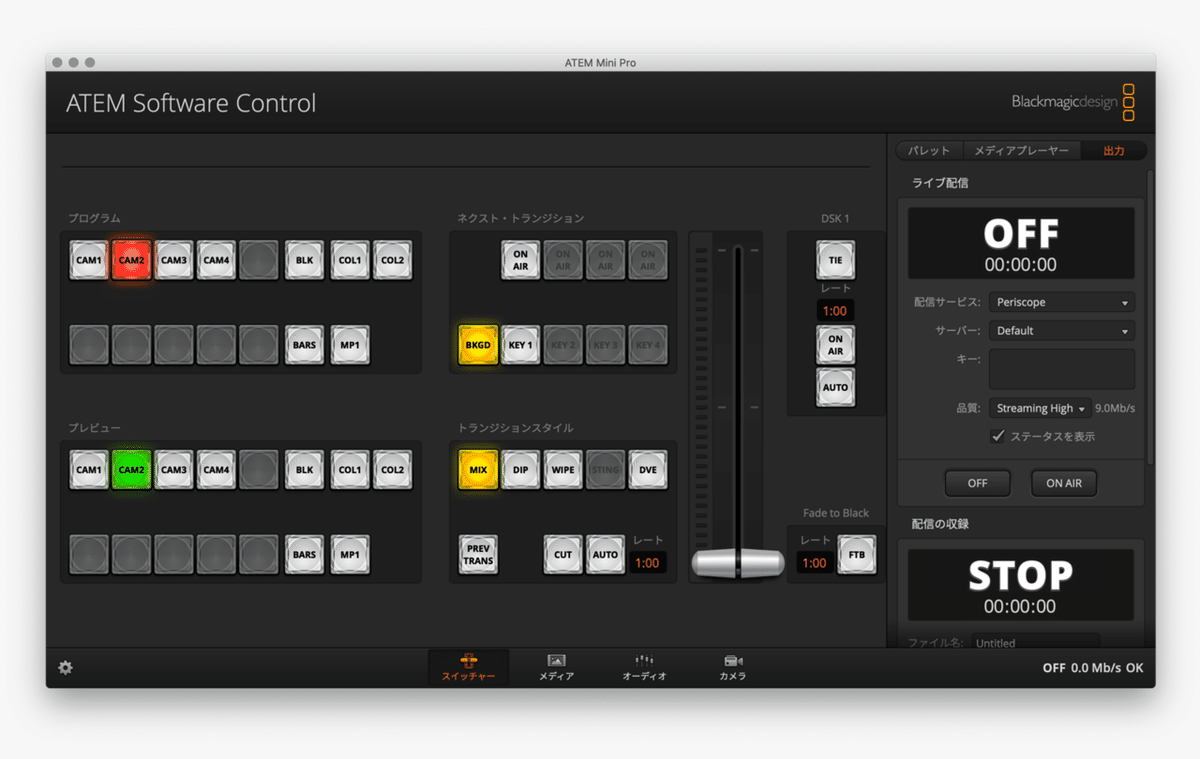1200x759 pixels.
Task: Choose MIX transition style
Action: (x=478, y=469)
